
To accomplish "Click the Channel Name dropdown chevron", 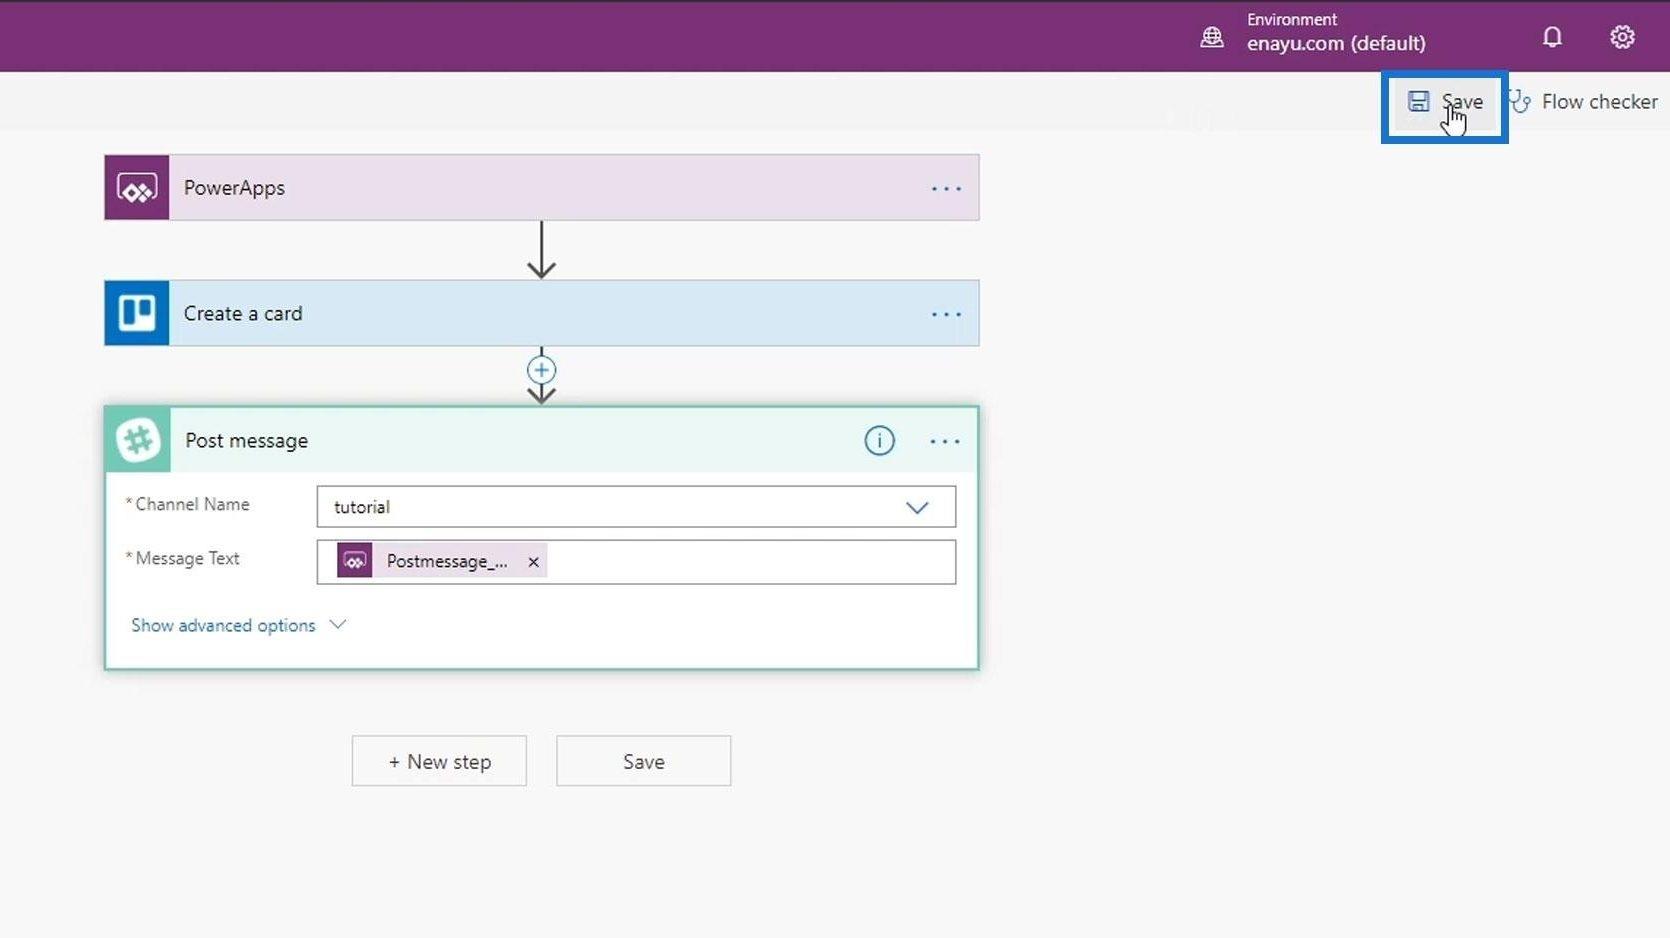I will [917, 508].
